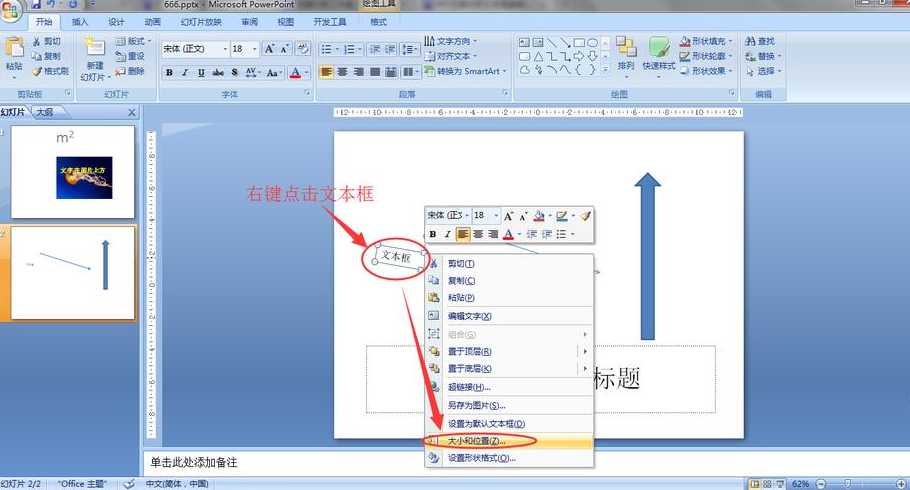Screen dimensions: 910x490
Task: Click the Undo icon in quick access toolbar
Action: (51, 5)
